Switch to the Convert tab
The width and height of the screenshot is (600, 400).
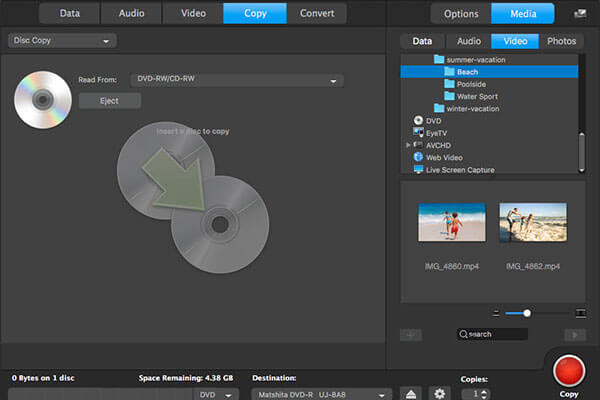316,14
